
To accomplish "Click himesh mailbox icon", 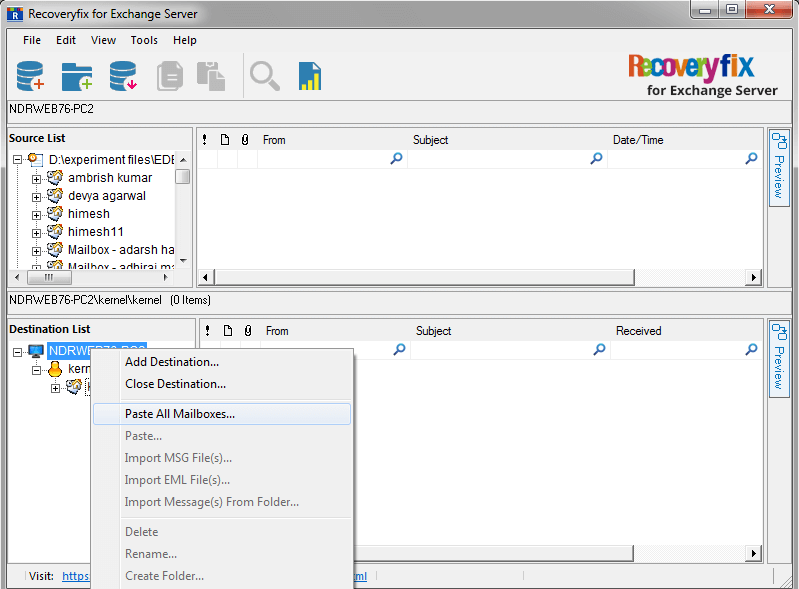I will tap(55, 213).
